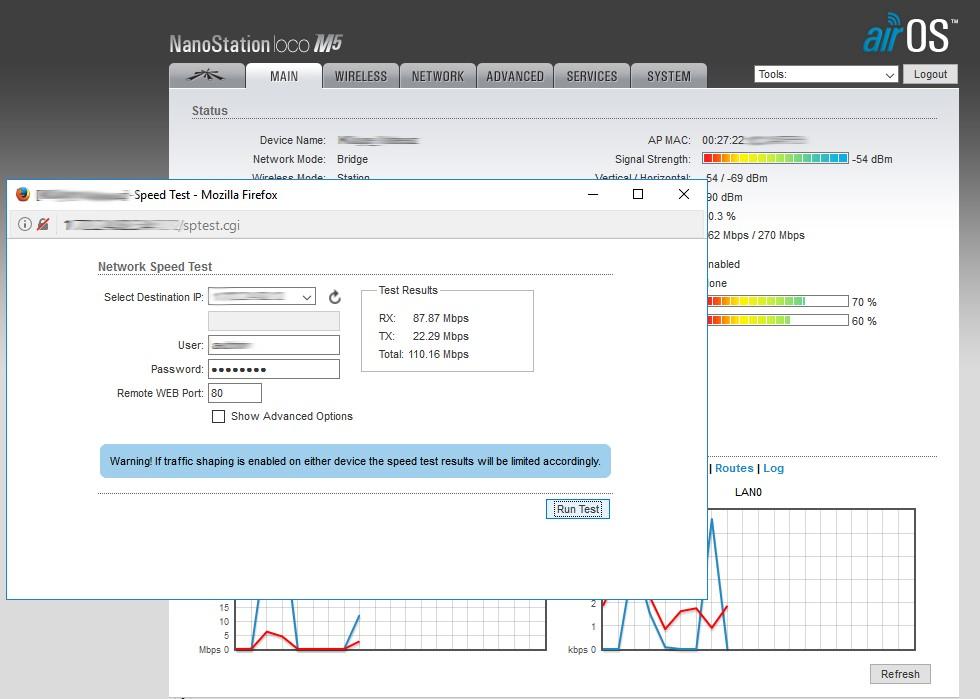Click the Network Mode Bridge value

352,159
